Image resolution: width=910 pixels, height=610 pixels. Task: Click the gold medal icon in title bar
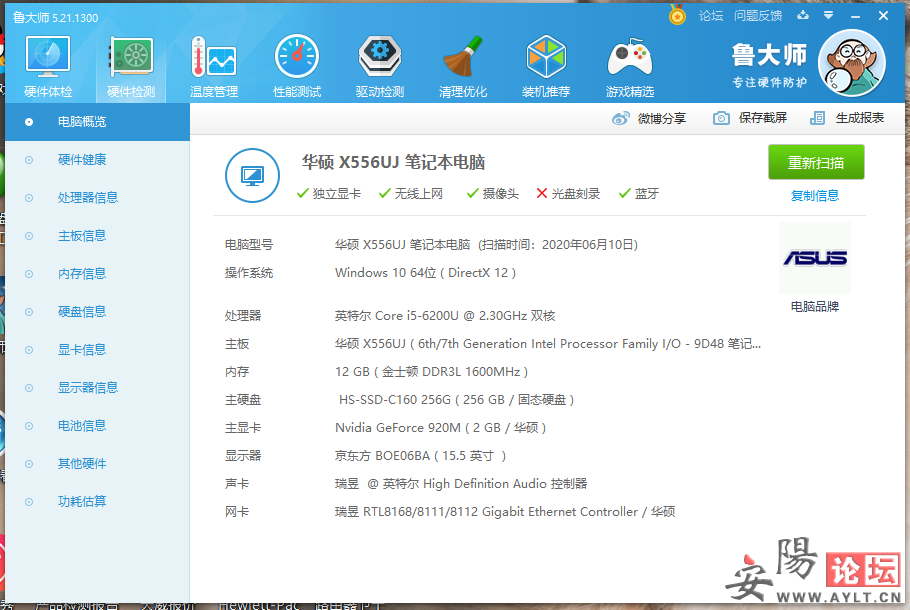(677, 15)
